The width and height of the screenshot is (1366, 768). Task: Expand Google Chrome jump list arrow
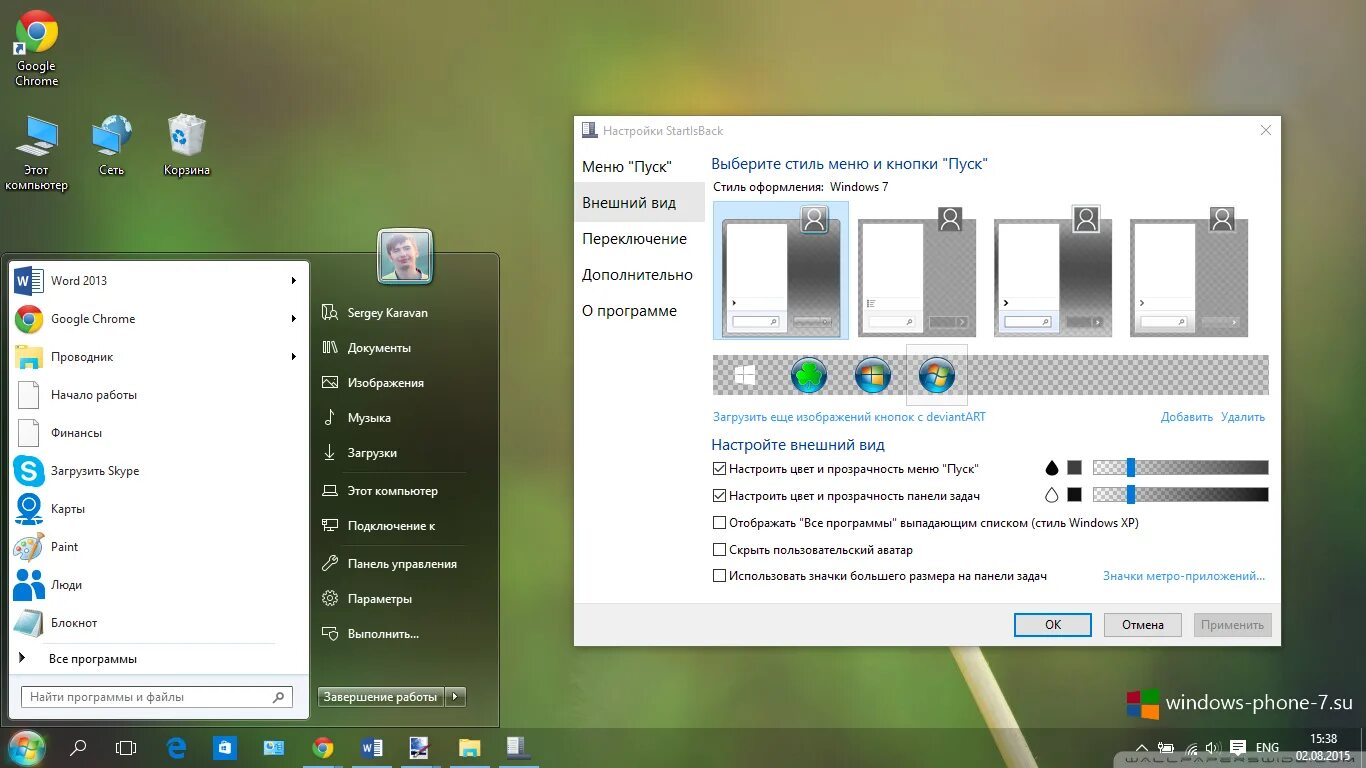point(294,319)
